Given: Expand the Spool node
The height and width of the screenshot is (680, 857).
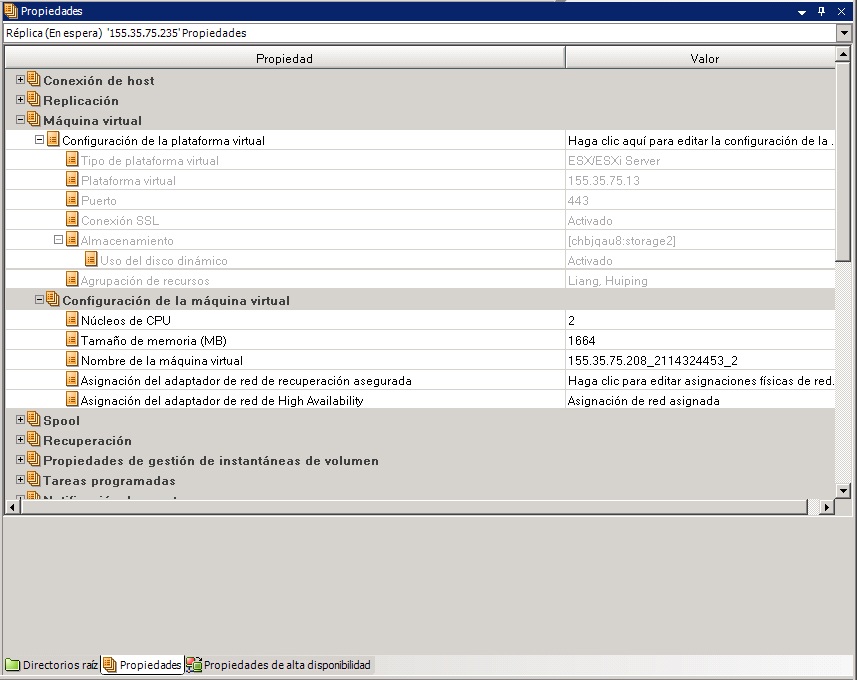Looking at the screenshot, I should click(20, 420).
